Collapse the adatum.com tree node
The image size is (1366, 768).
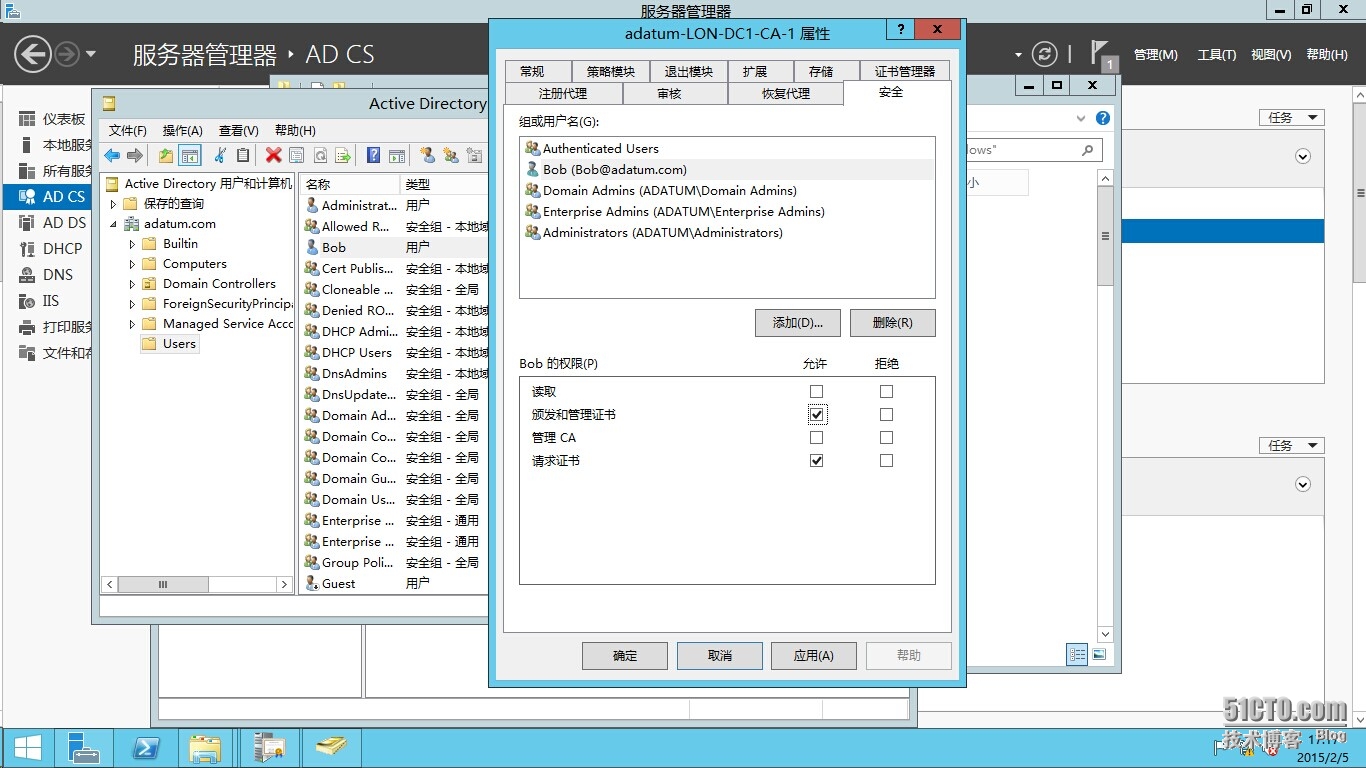(x=113, y=224)
